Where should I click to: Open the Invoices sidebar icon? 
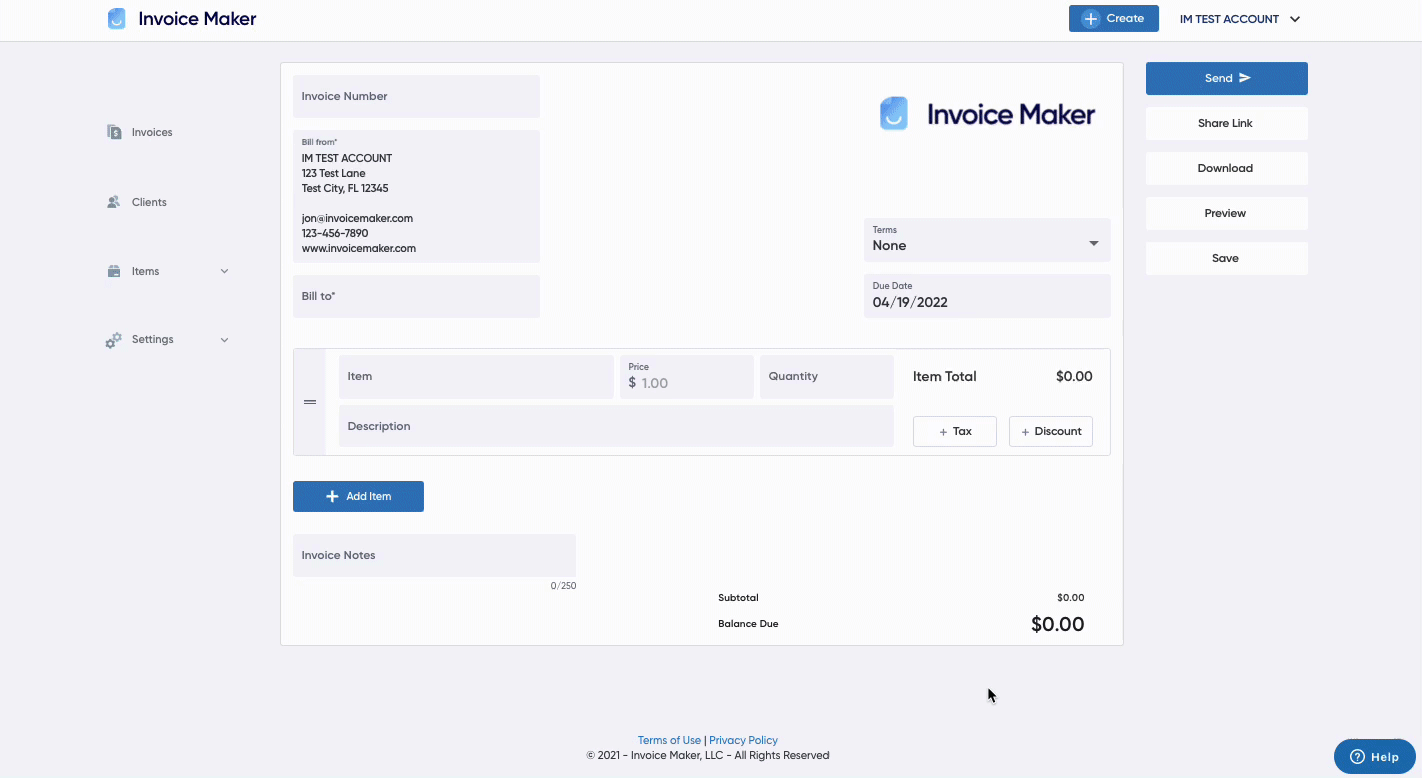(114, 132)
